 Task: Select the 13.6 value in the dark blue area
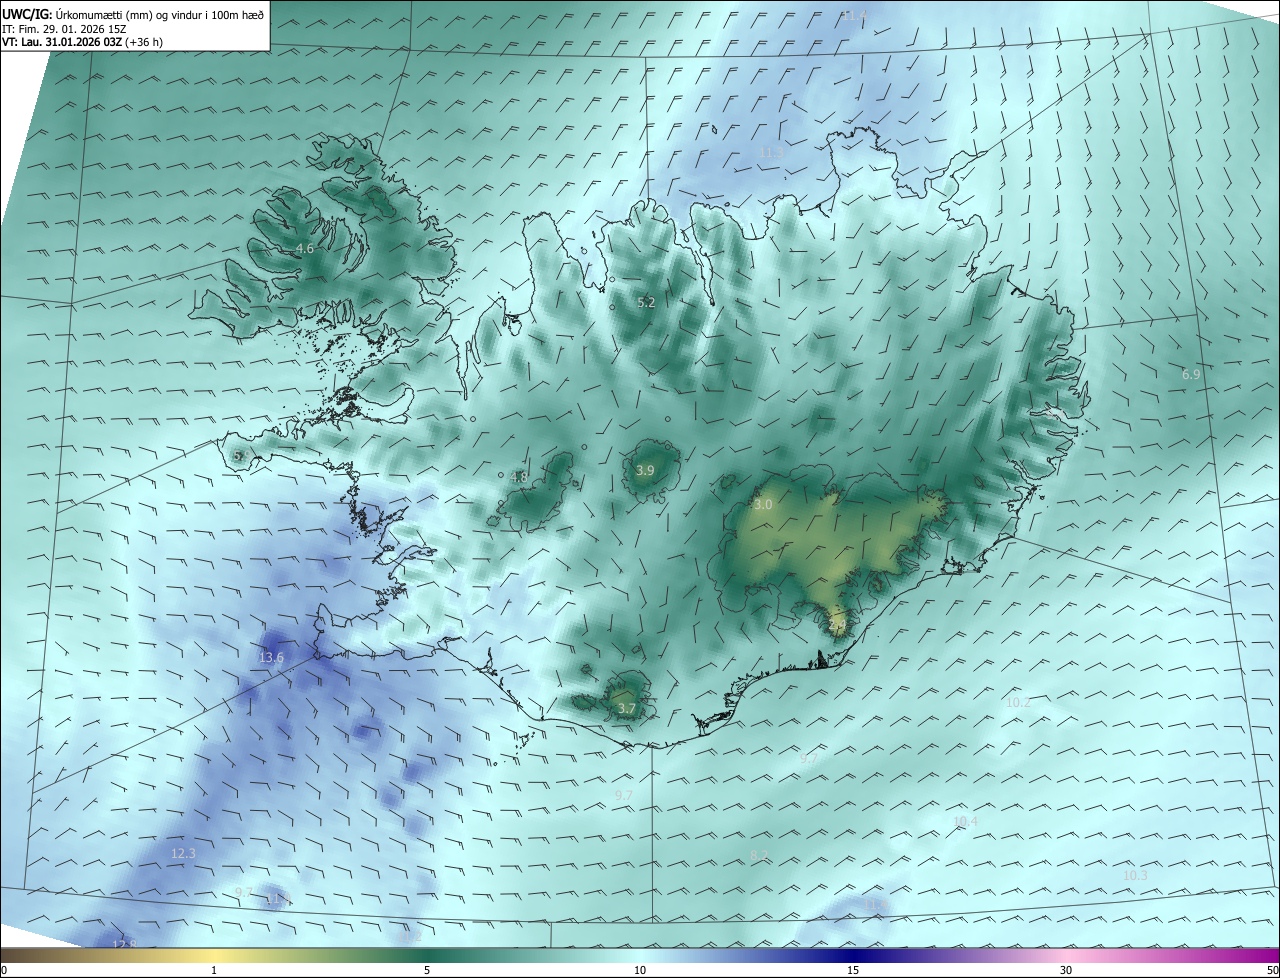click(x=271, y=657)
